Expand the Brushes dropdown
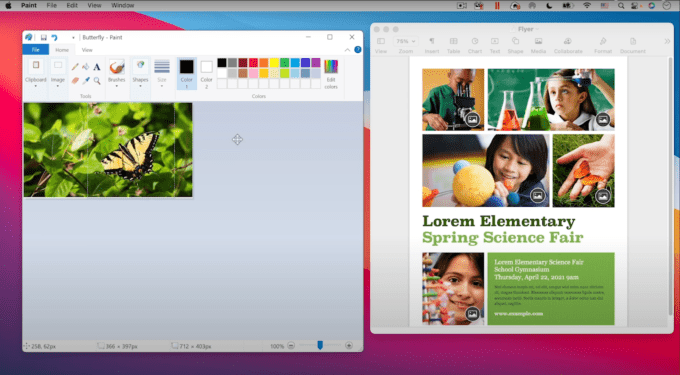 (x=117, y=74)
